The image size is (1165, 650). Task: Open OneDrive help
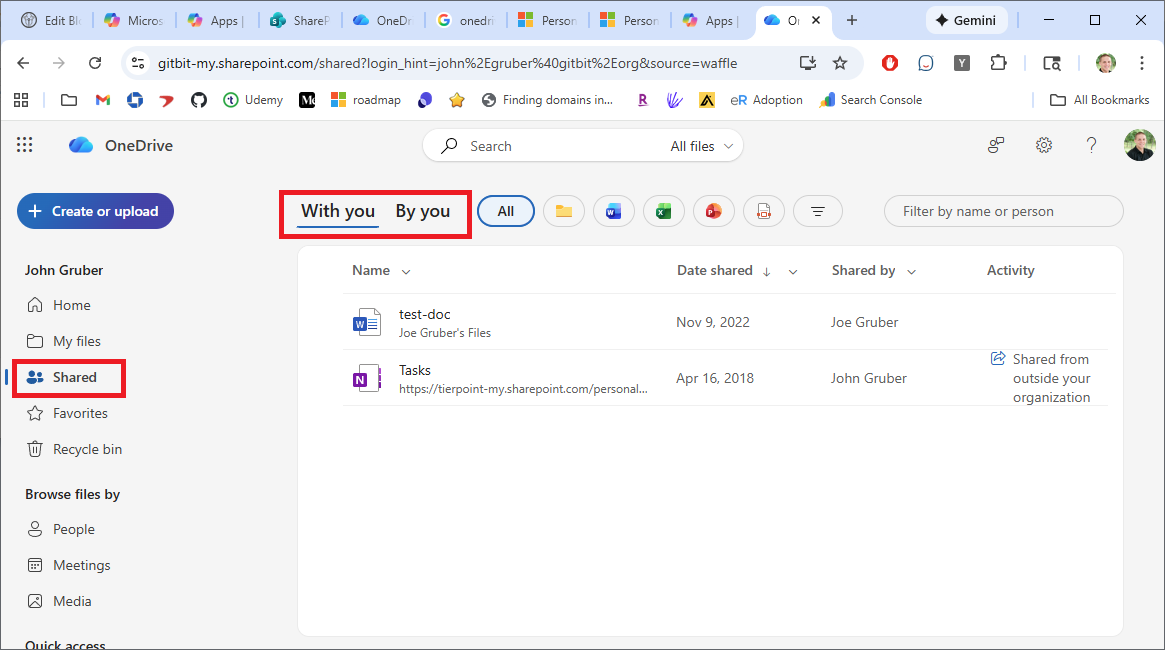pyautogui.click(x=1091, y=145)
